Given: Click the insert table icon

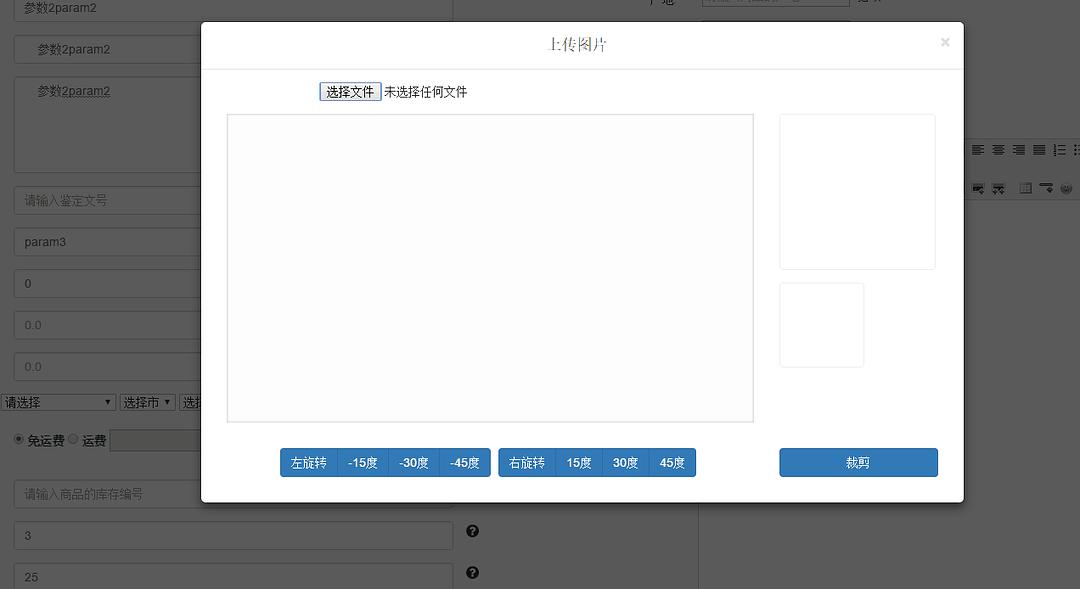Looking at the screenshot, I should click(x=1025, y=187).
